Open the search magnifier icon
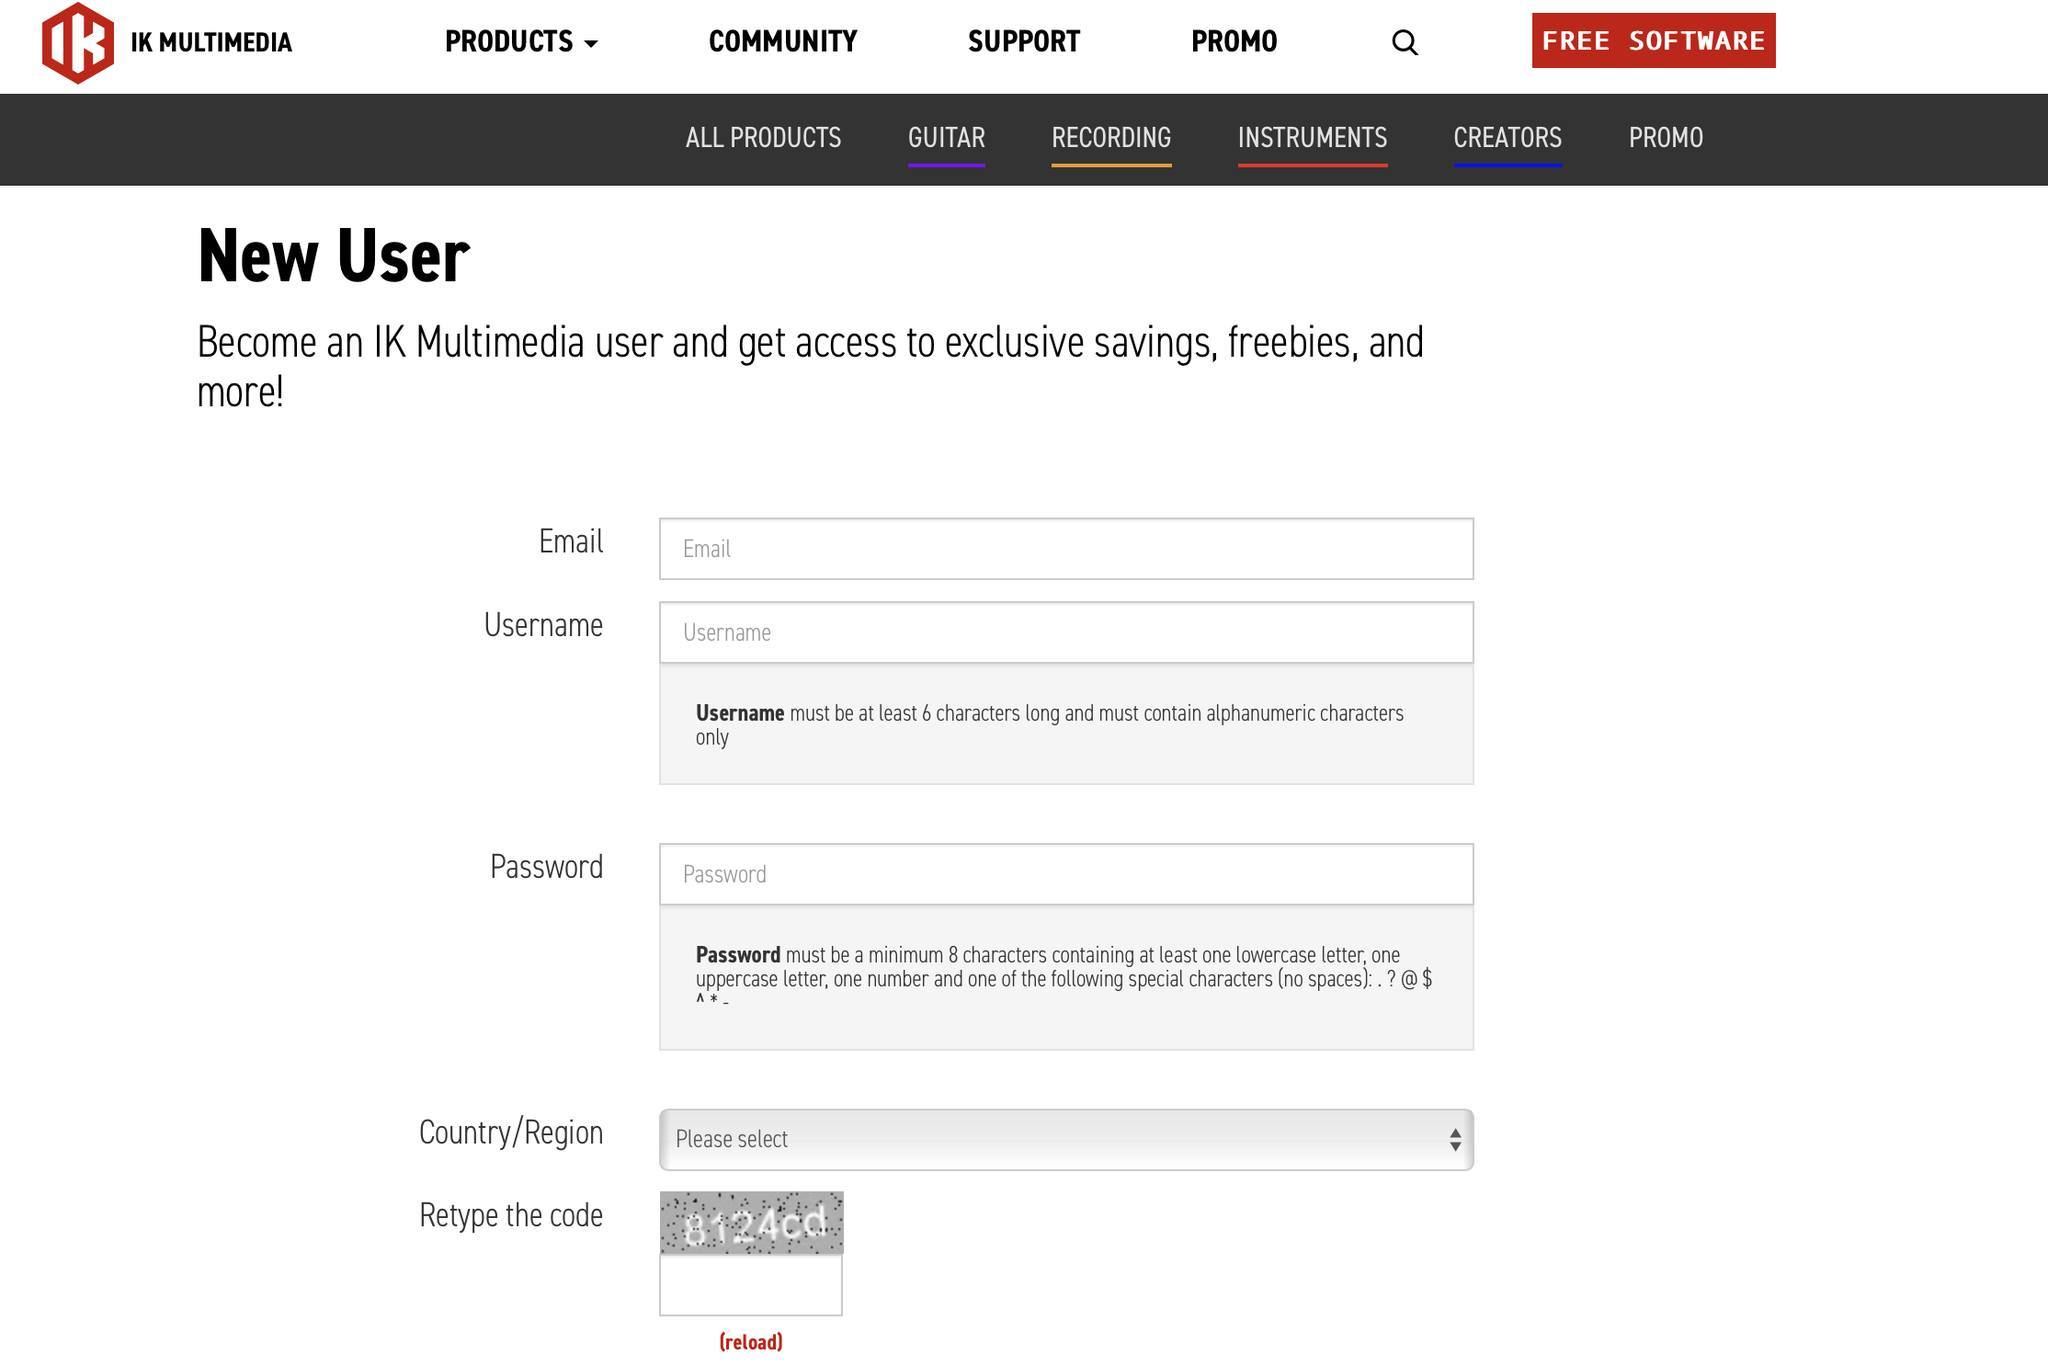2048x1366 pixels. (x=1404, y=42)
